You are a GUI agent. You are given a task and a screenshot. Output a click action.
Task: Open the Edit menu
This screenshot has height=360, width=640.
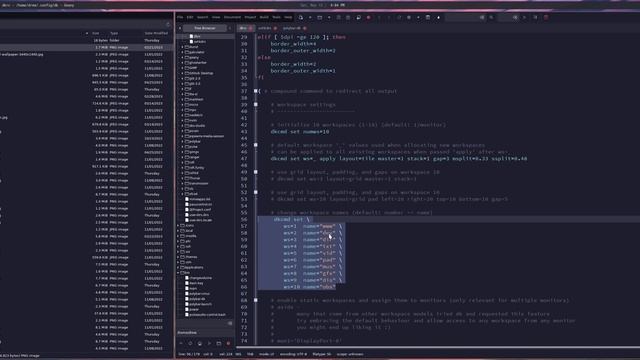tap(190, 18)
